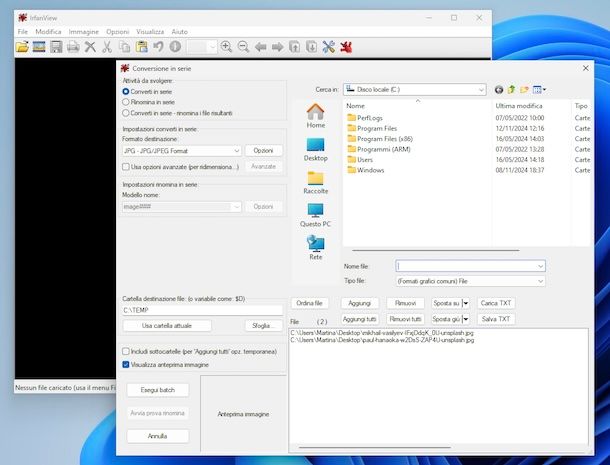Open the image Information icon

point(175,47)
